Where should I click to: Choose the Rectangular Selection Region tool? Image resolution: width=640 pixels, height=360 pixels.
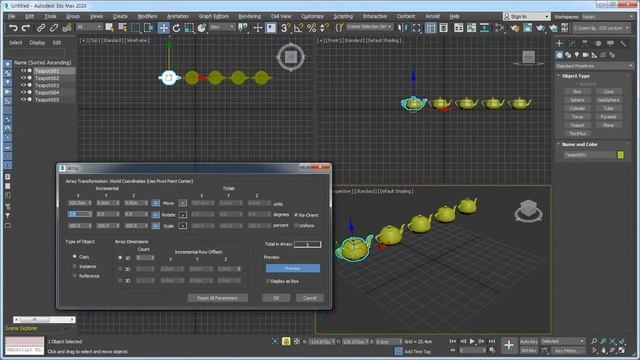click(x=136, y=28)
